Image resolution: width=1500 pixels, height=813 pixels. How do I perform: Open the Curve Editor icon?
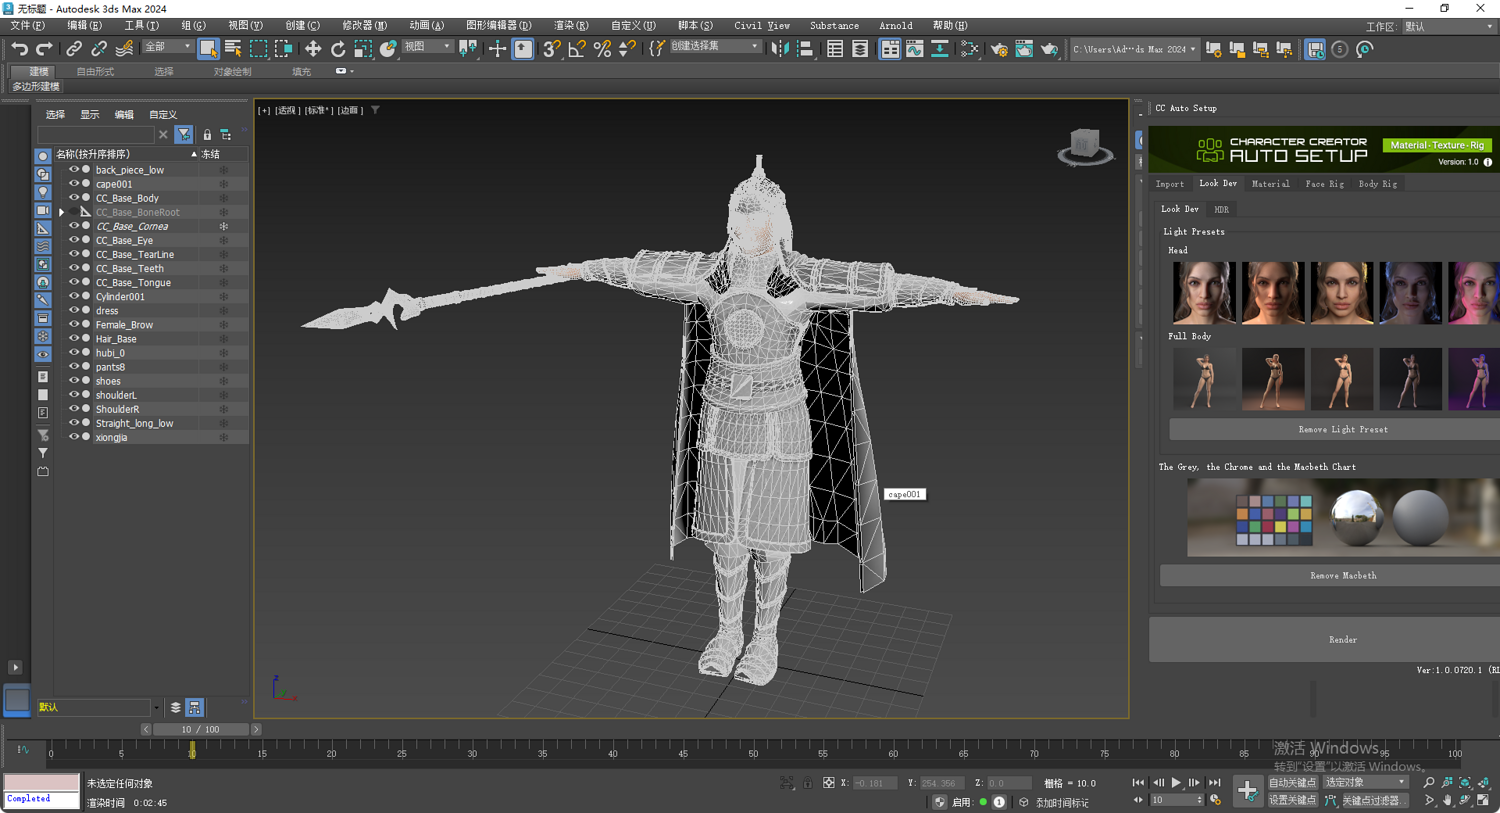point(915,49)
